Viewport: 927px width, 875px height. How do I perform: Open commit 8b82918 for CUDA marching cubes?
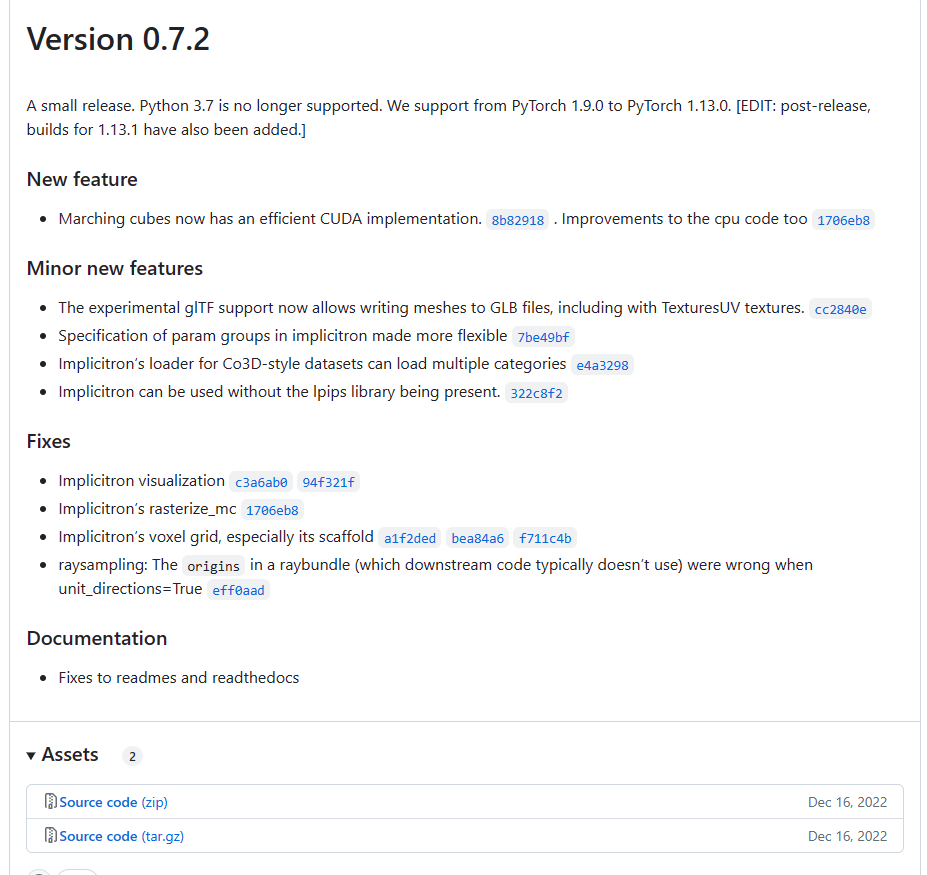(517, 220)
